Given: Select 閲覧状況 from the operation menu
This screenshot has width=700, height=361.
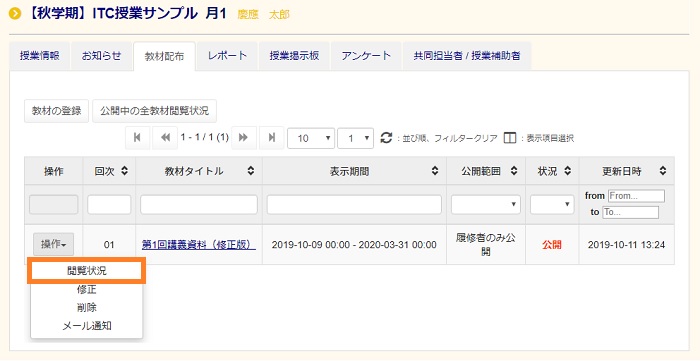Looking at the screenshot, I should (87, 270).
